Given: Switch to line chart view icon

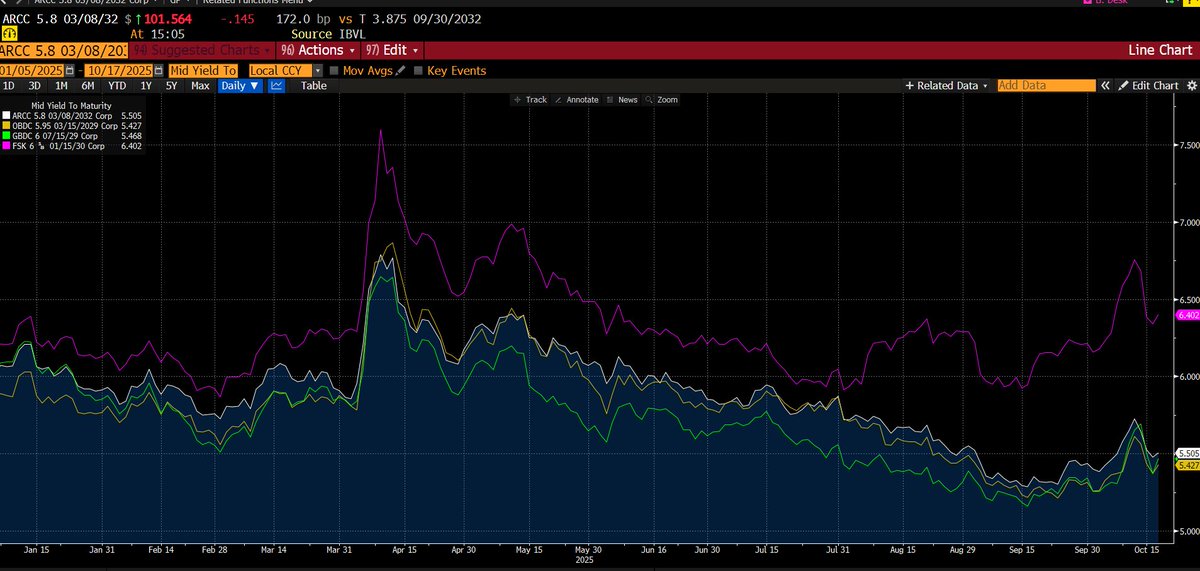Looking at the screenshot, I should [277, 86].
